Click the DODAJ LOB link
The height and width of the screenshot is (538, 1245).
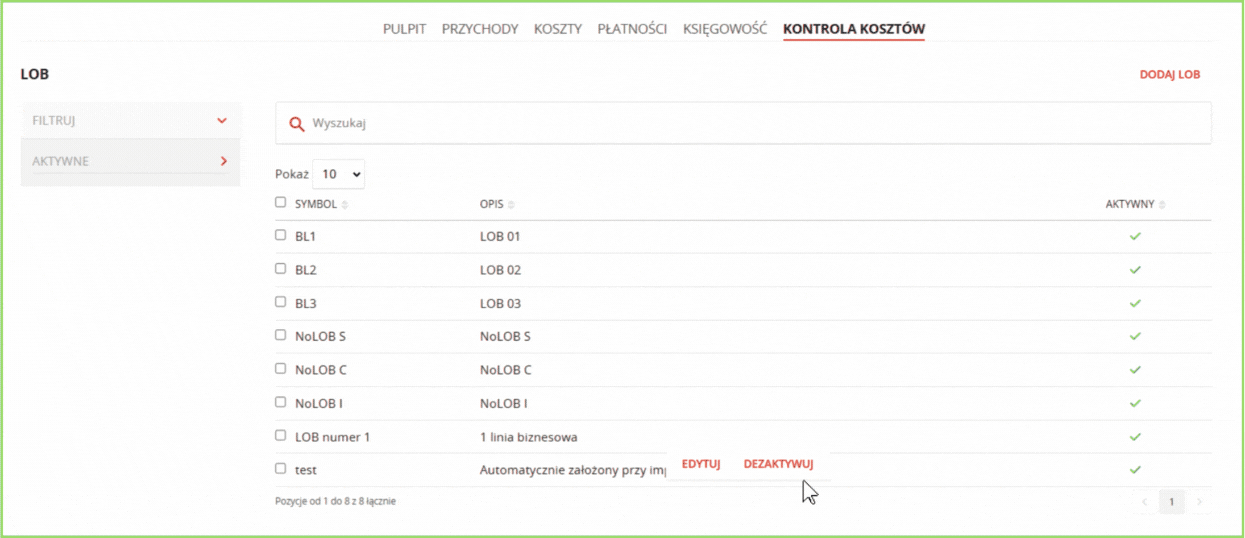tap(1170, 75)
